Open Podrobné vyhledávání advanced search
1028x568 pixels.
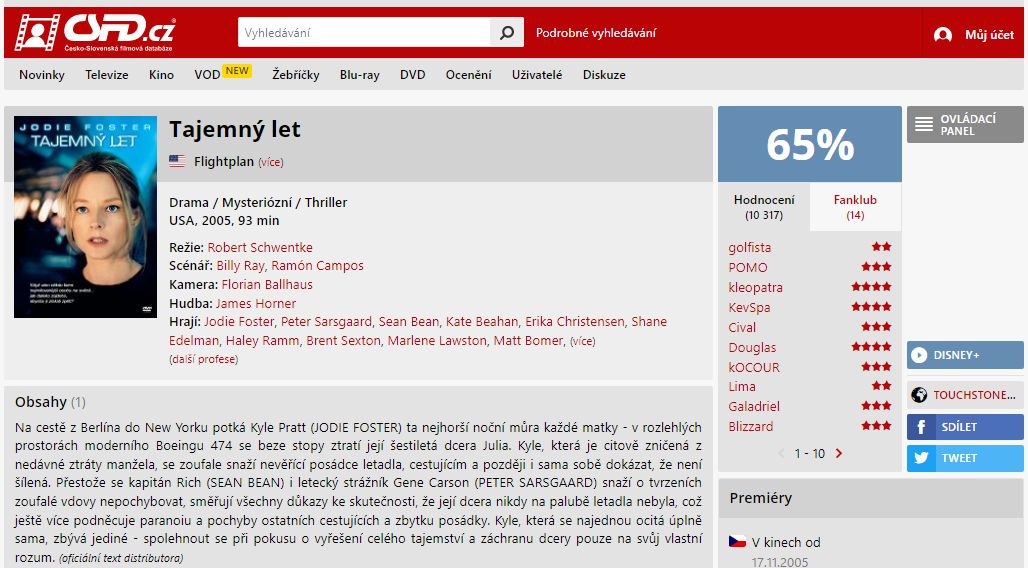[x=595, y=33]
